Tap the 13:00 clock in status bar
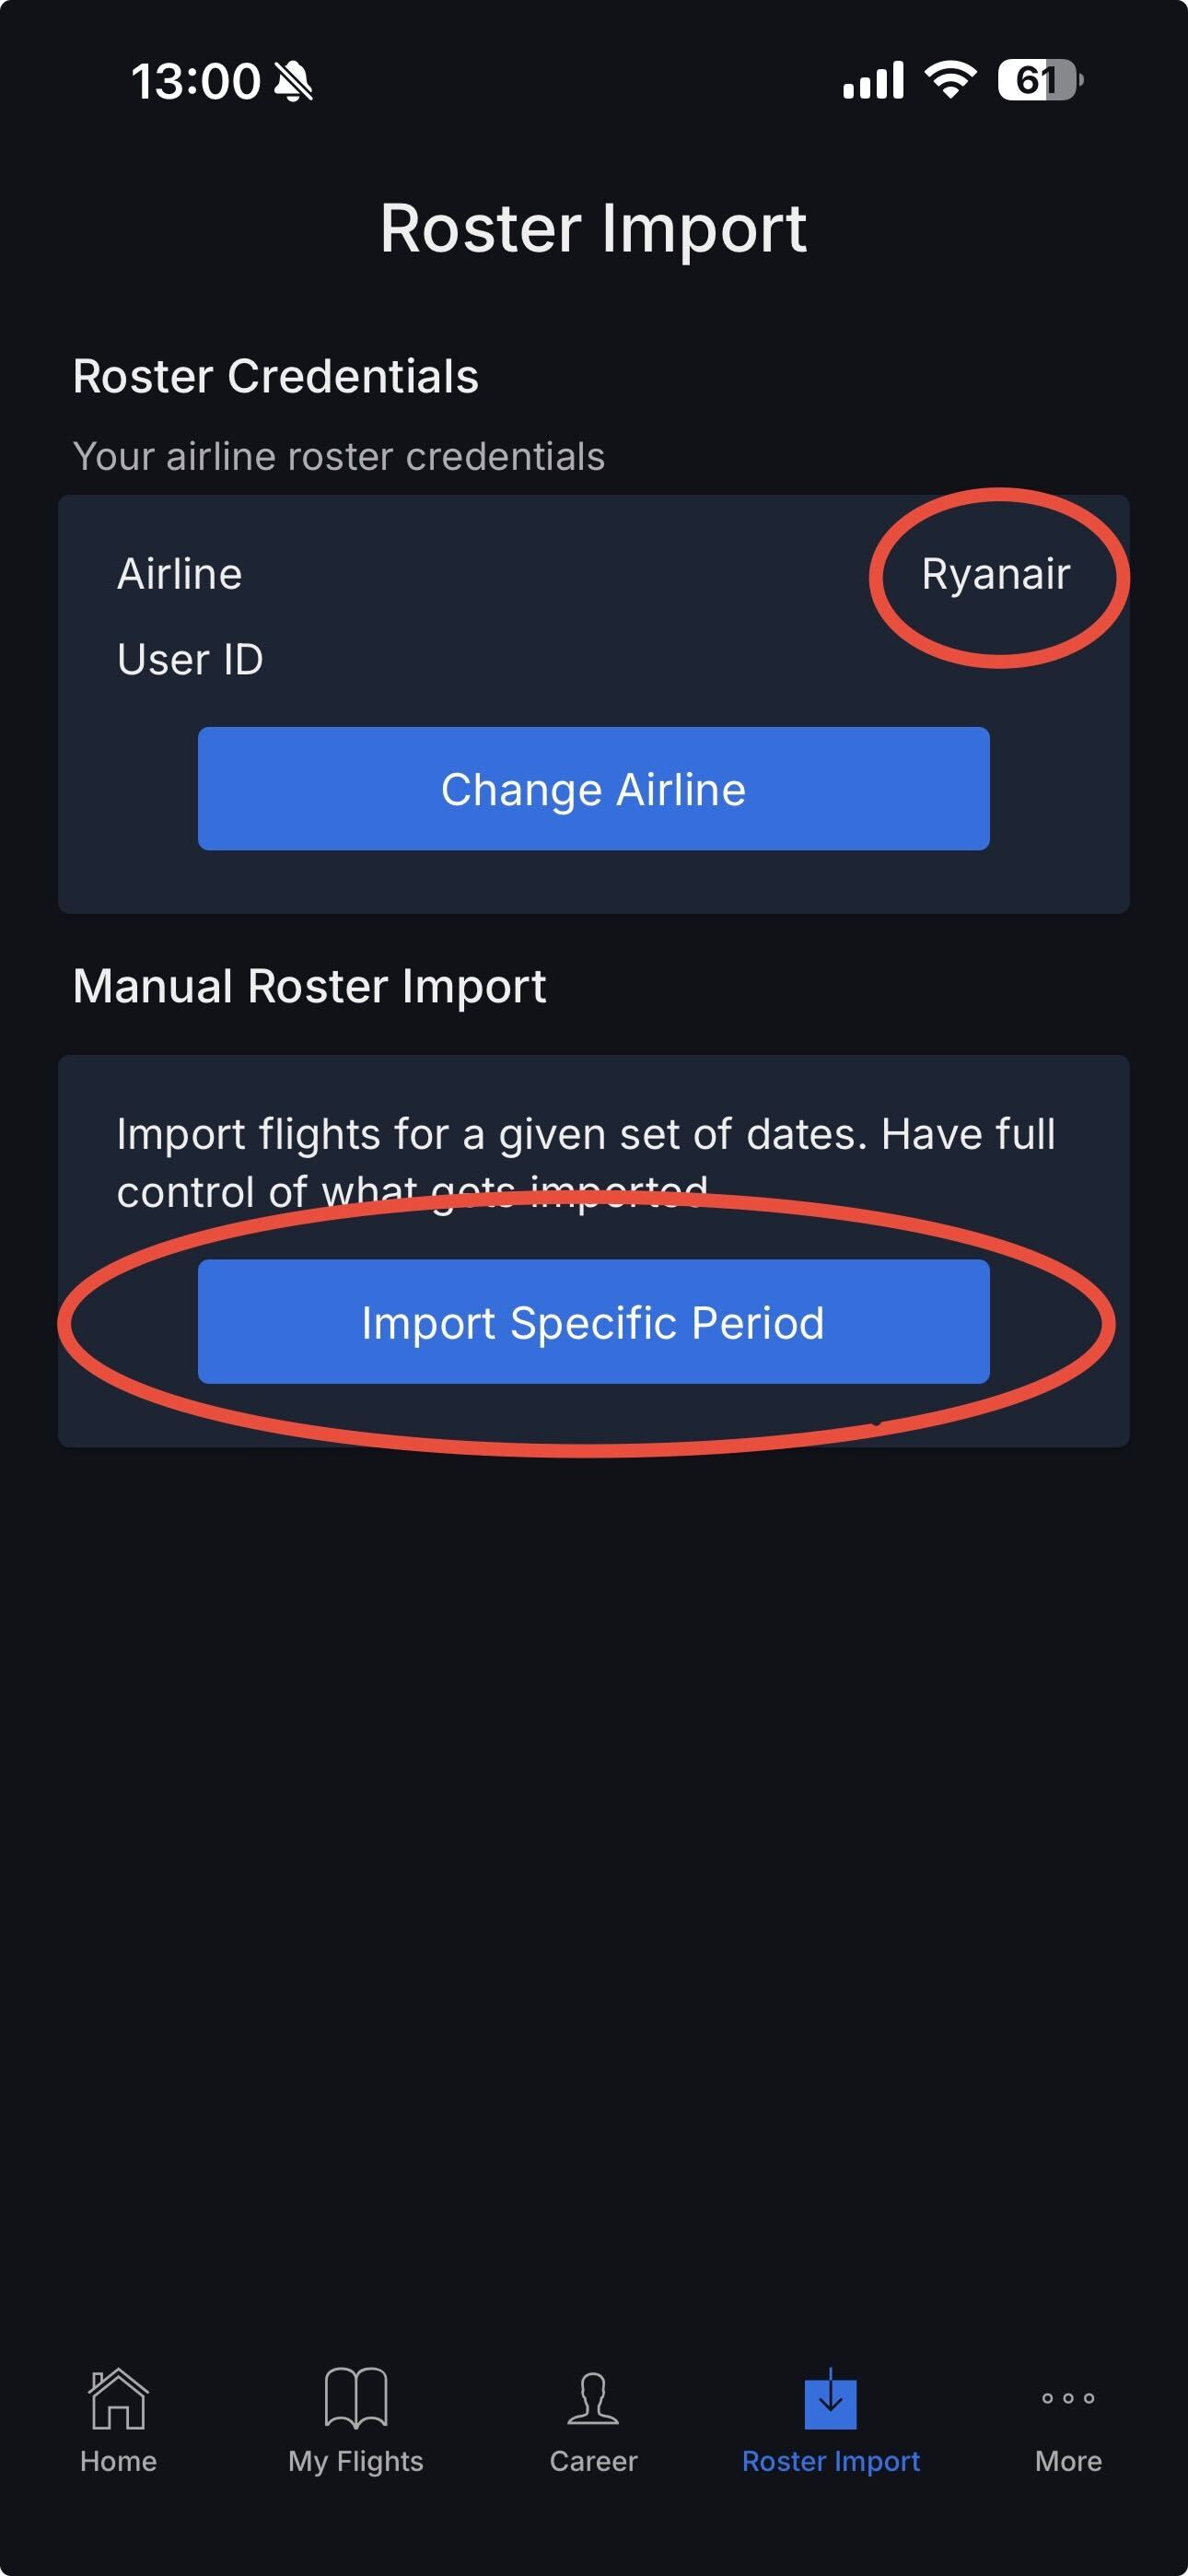This screenshot has height=2576, width=1188. 196,81
